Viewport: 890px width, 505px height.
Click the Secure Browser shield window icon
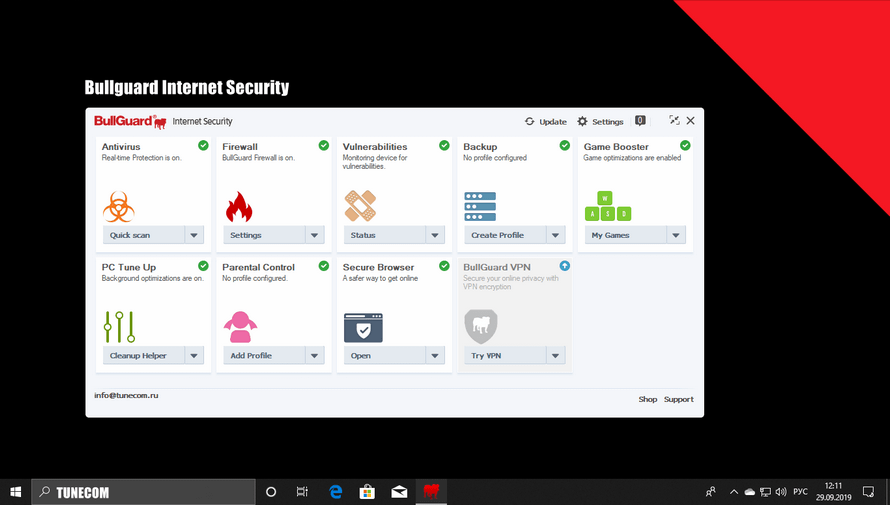[x=363, y=327]
